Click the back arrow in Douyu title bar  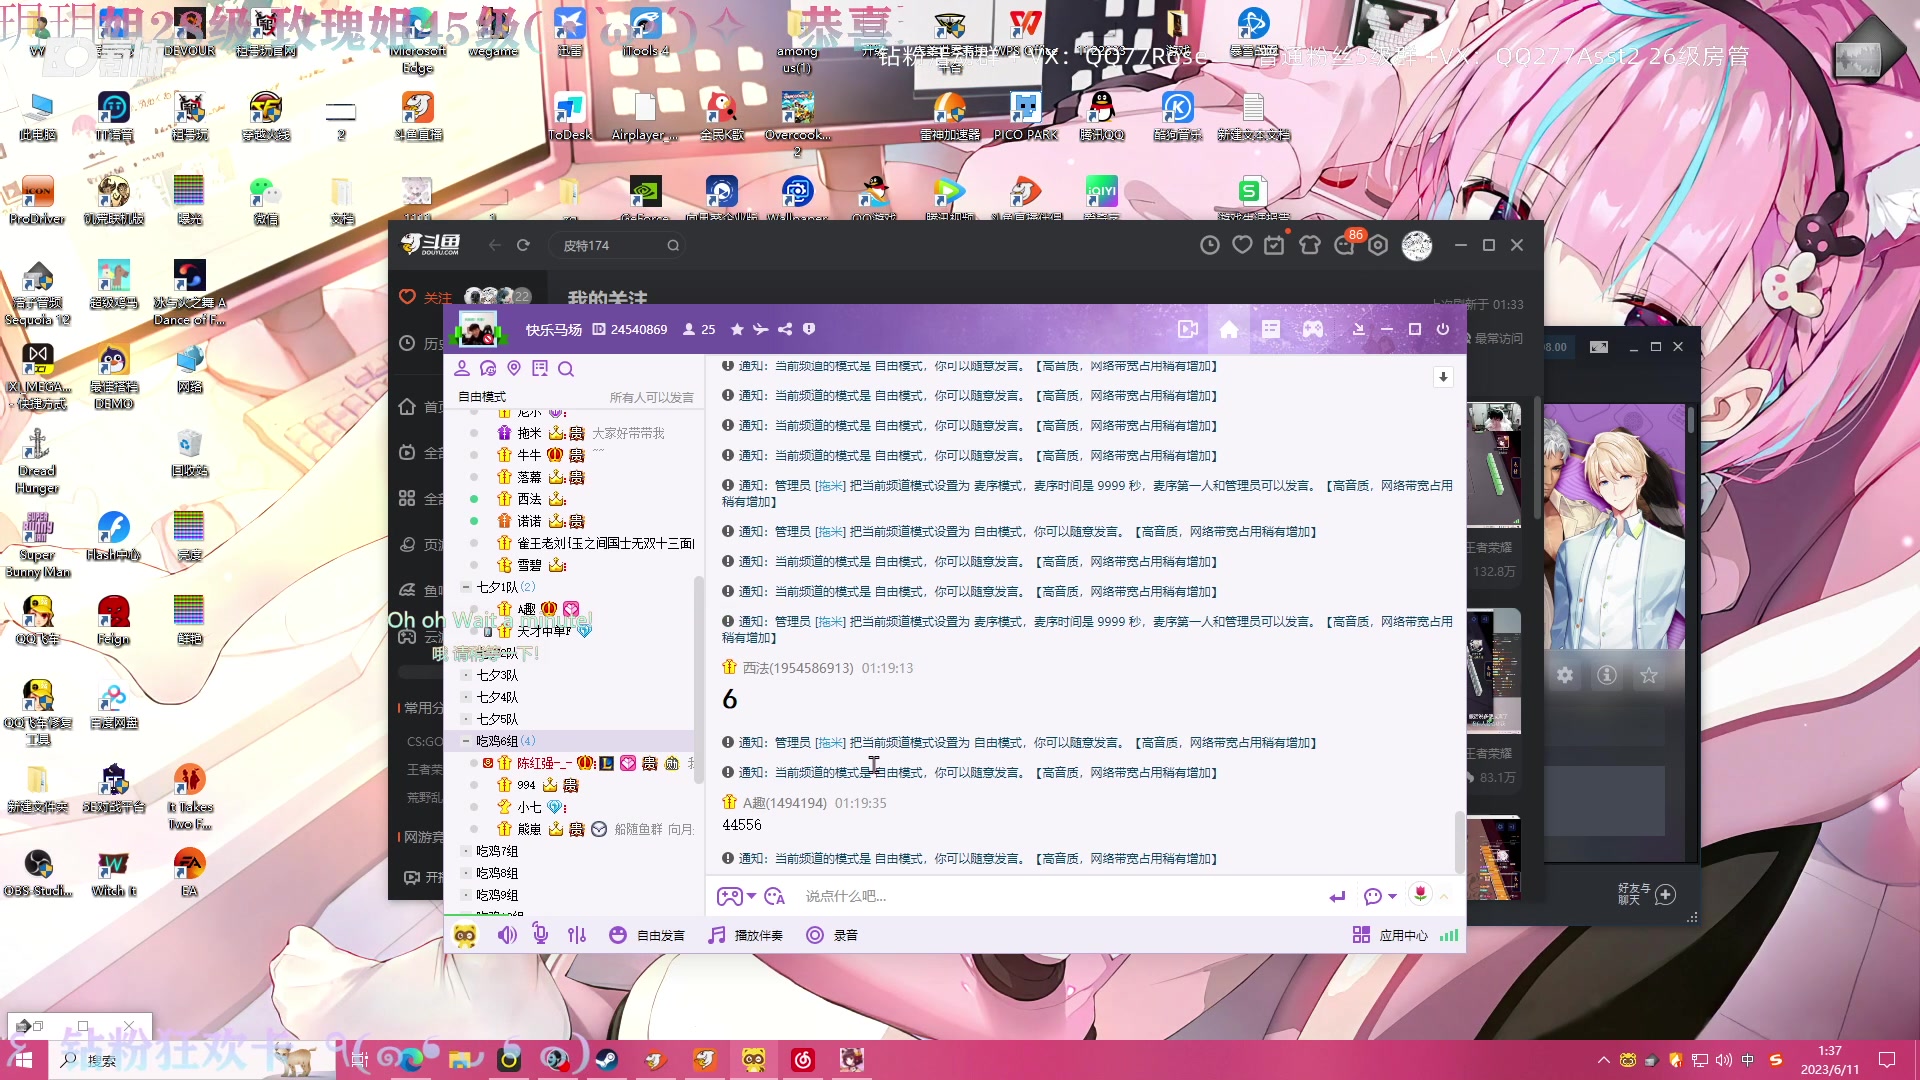495,245
